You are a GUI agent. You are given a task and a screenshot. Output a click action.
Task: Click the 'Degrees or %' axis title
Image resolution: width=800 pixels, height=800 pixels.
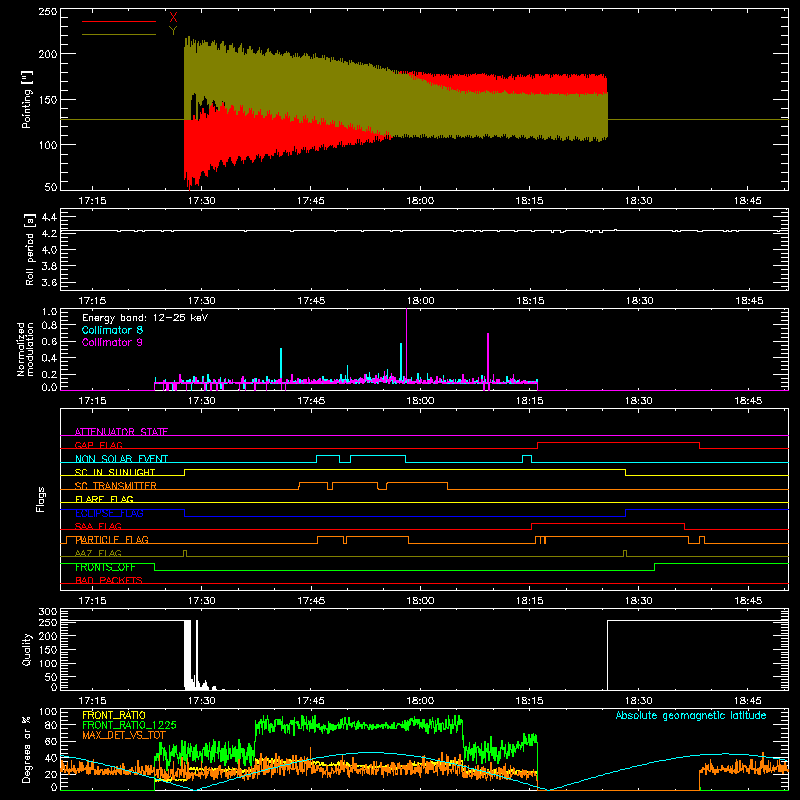[x=27, y=749]
